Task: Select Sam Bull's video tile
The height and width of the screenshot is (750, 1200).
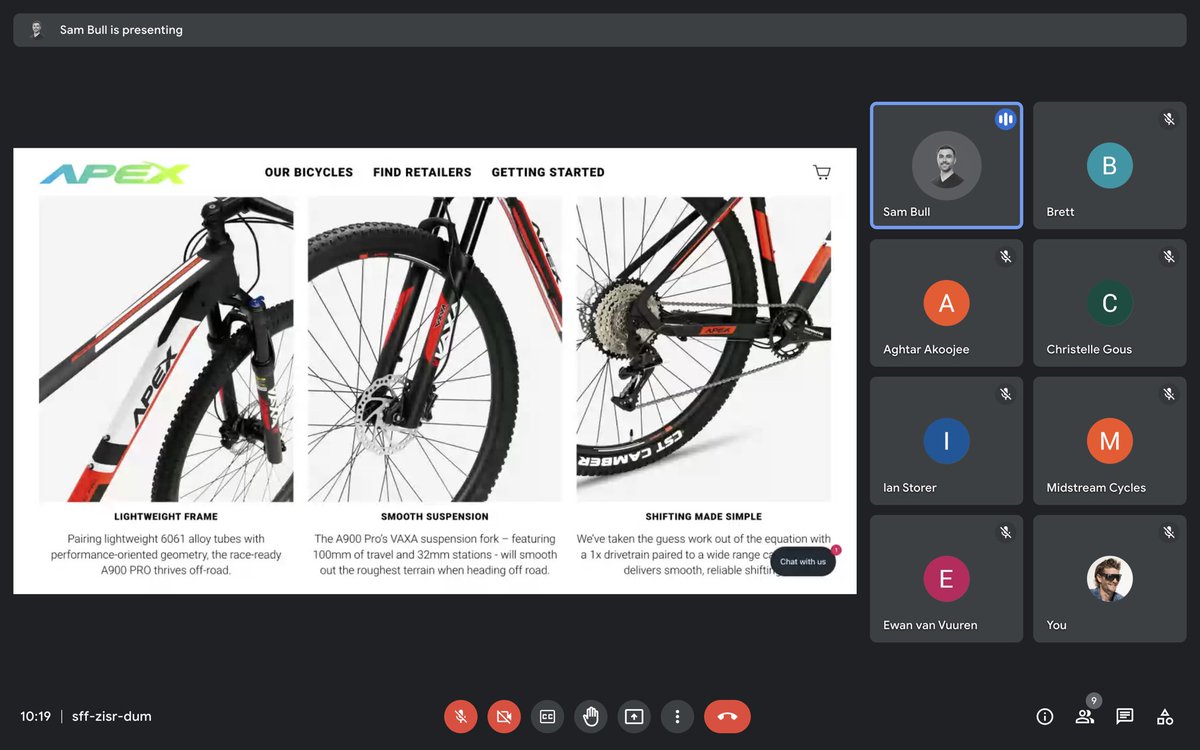Action: pos(946,166)
